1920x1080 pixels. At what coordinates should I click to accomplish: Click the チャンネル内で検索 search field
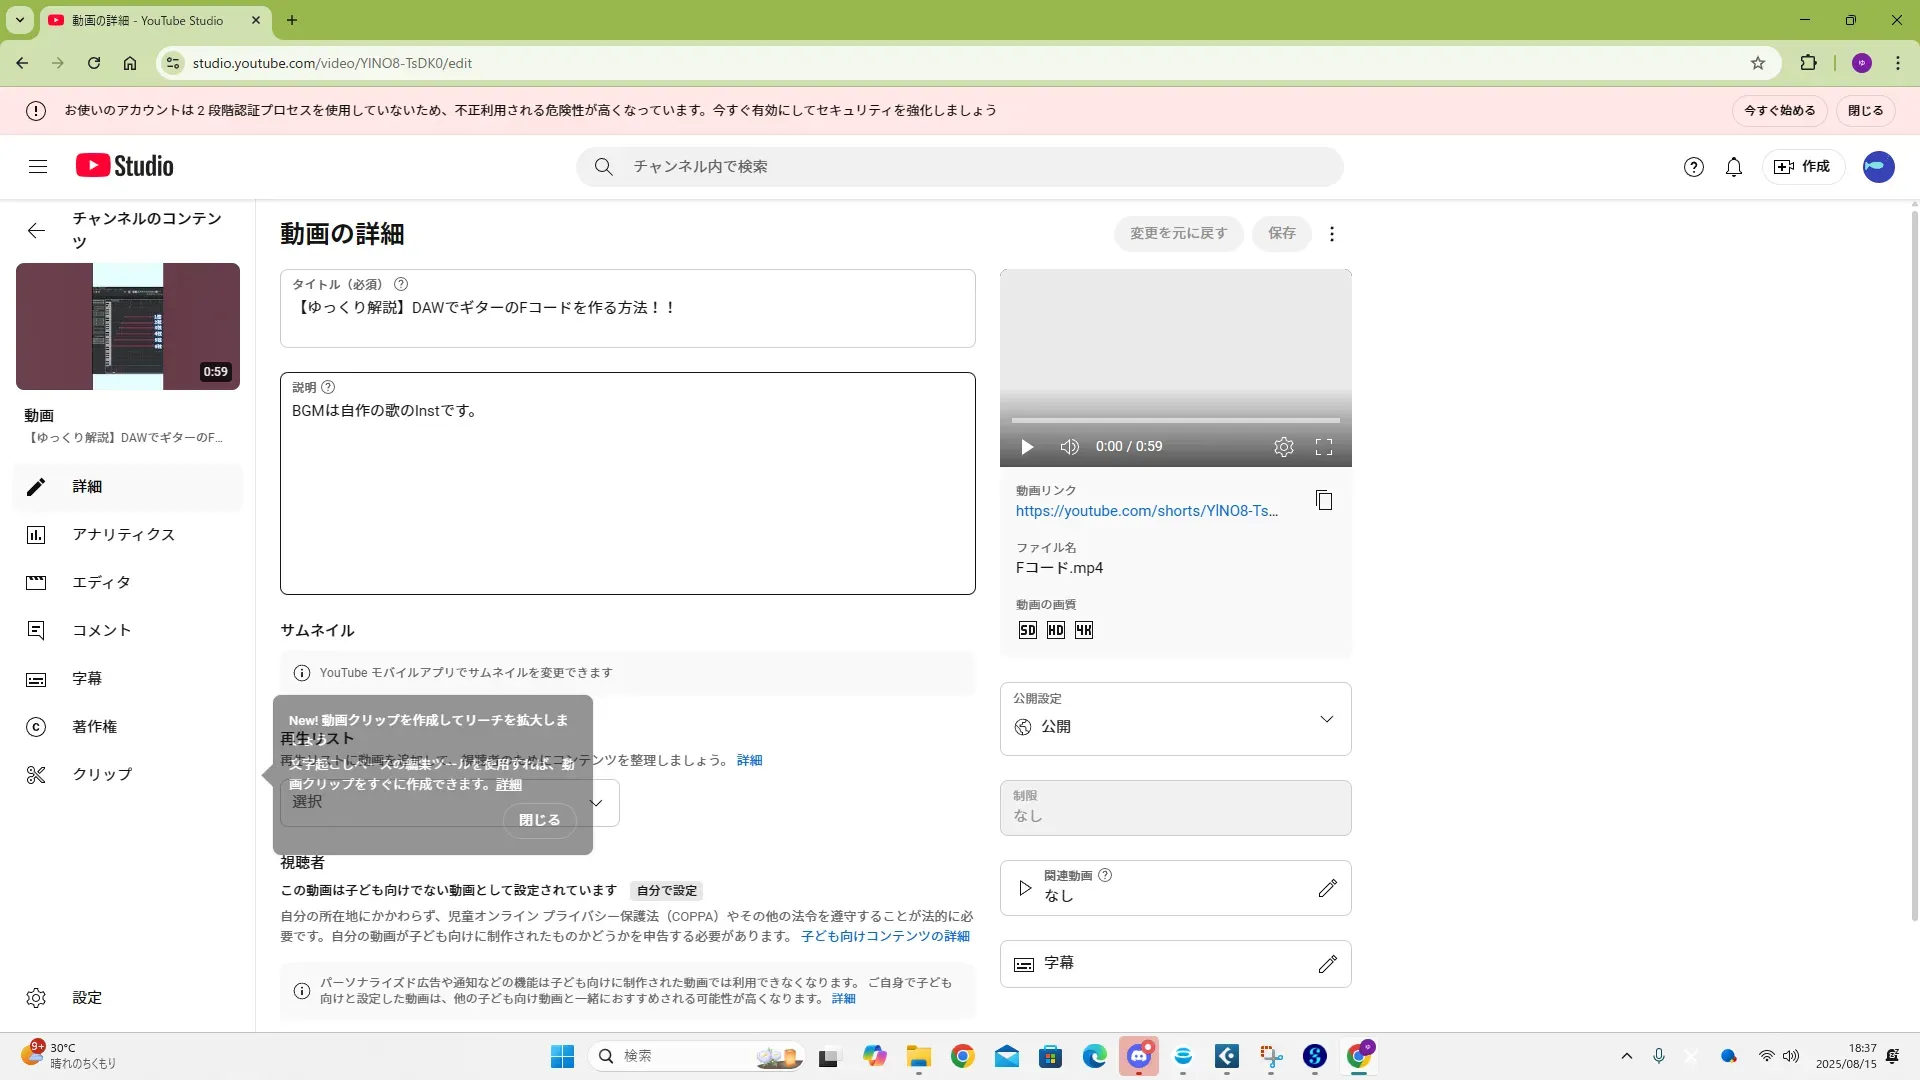960,167
